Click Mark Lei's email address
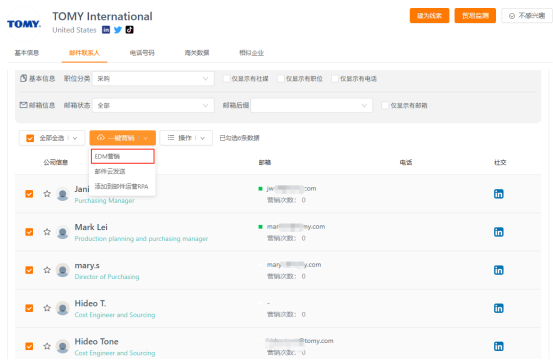Viewport: 553px width, 360px height. [x=296, y=226]
